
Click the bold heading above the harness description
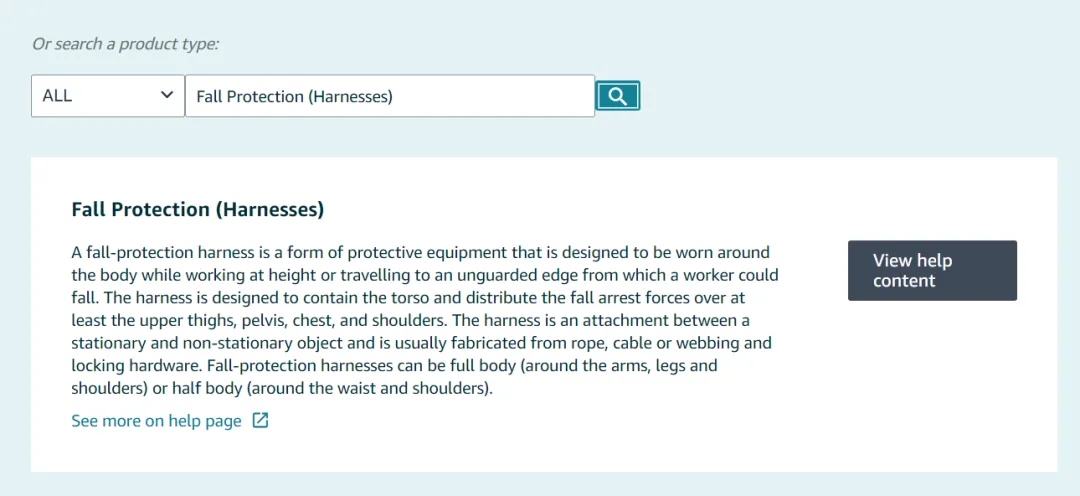198,209
